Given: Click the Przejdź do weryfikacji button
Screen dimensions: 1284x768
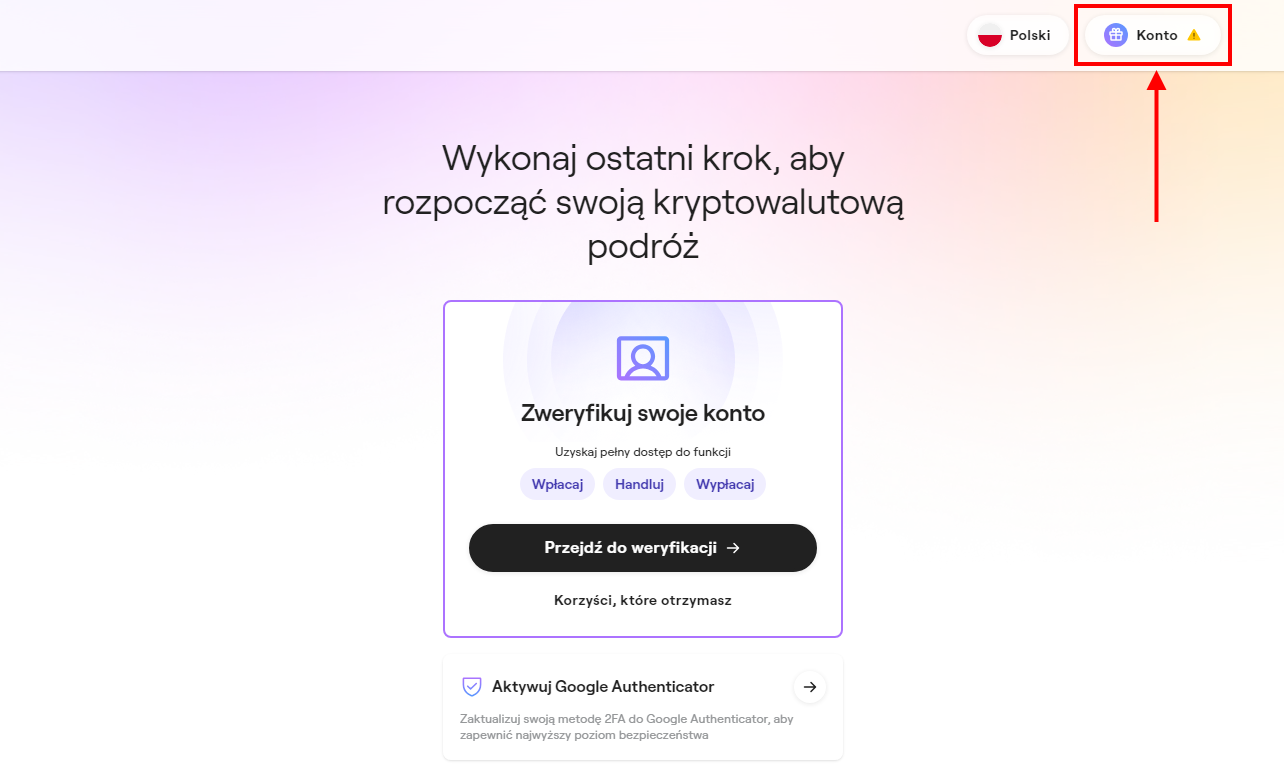Looking at the screenshot, I should pos(643,548).
